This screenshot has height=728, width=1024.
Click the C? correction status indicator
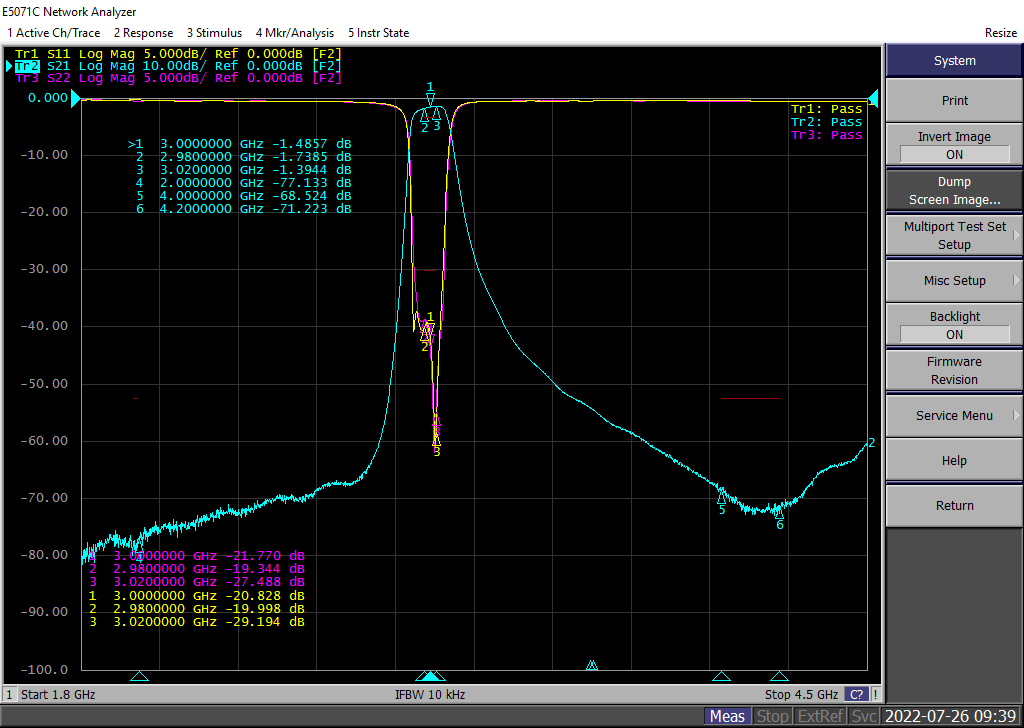[856, 694]
